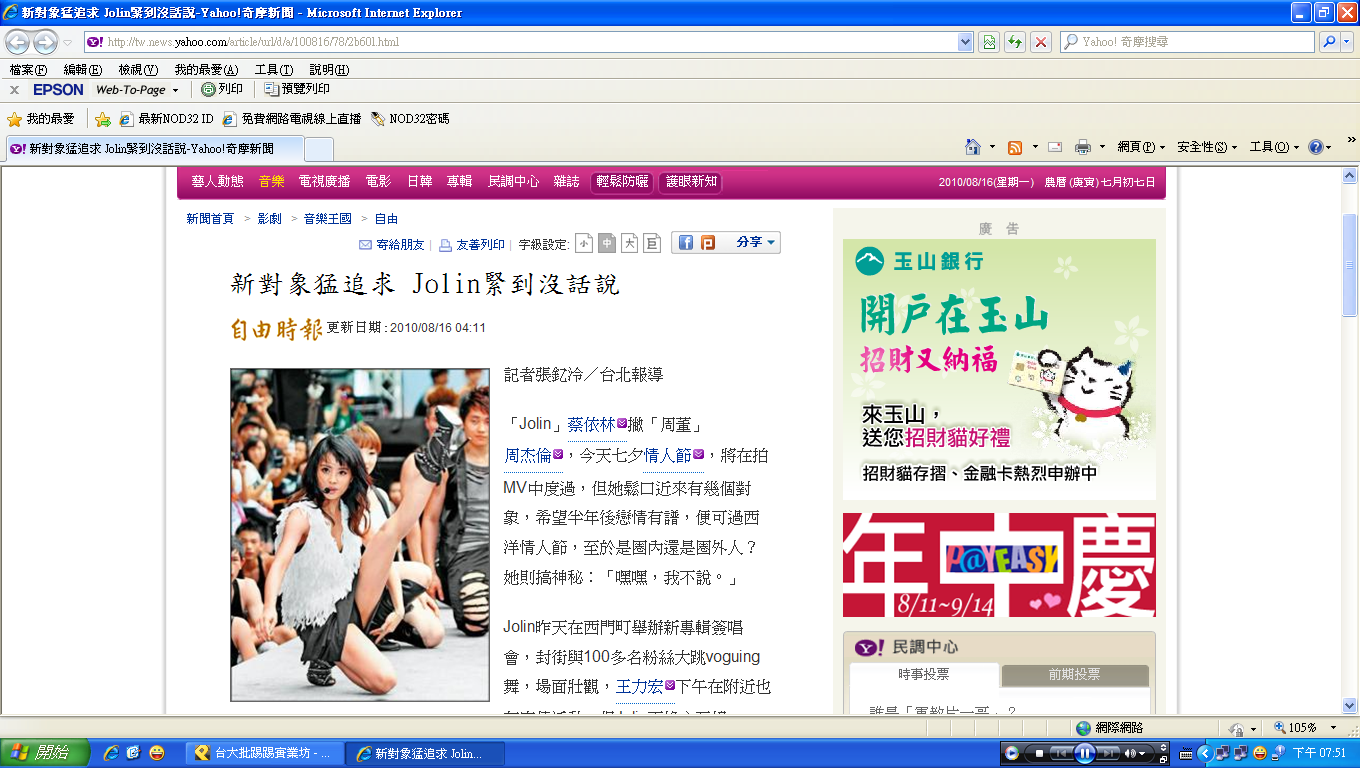
Task: Run search with the magnifier button
Action: tap(1327, 42)
